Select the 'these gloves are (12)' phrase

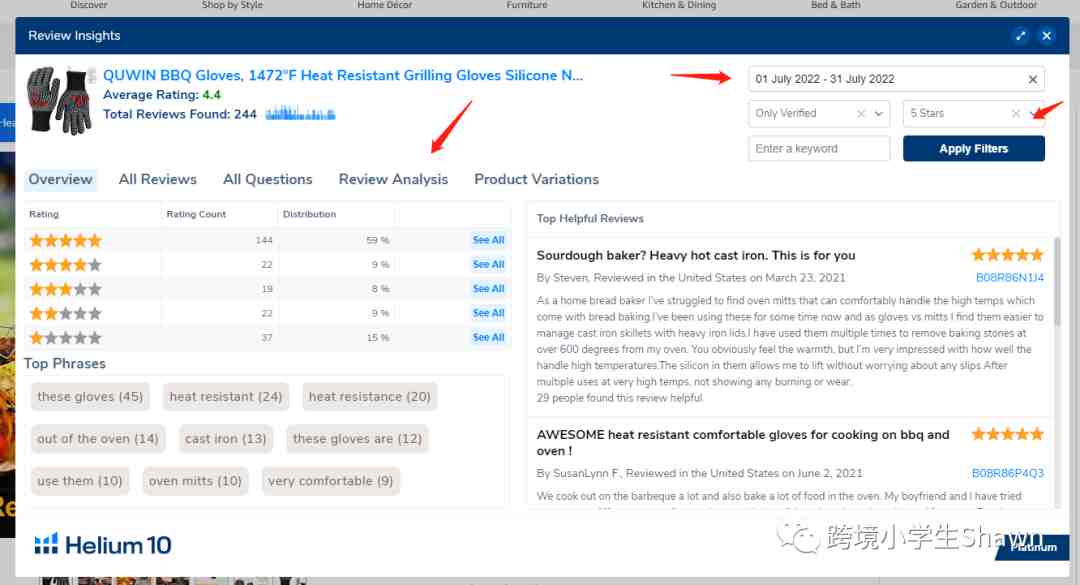[357, 439]
